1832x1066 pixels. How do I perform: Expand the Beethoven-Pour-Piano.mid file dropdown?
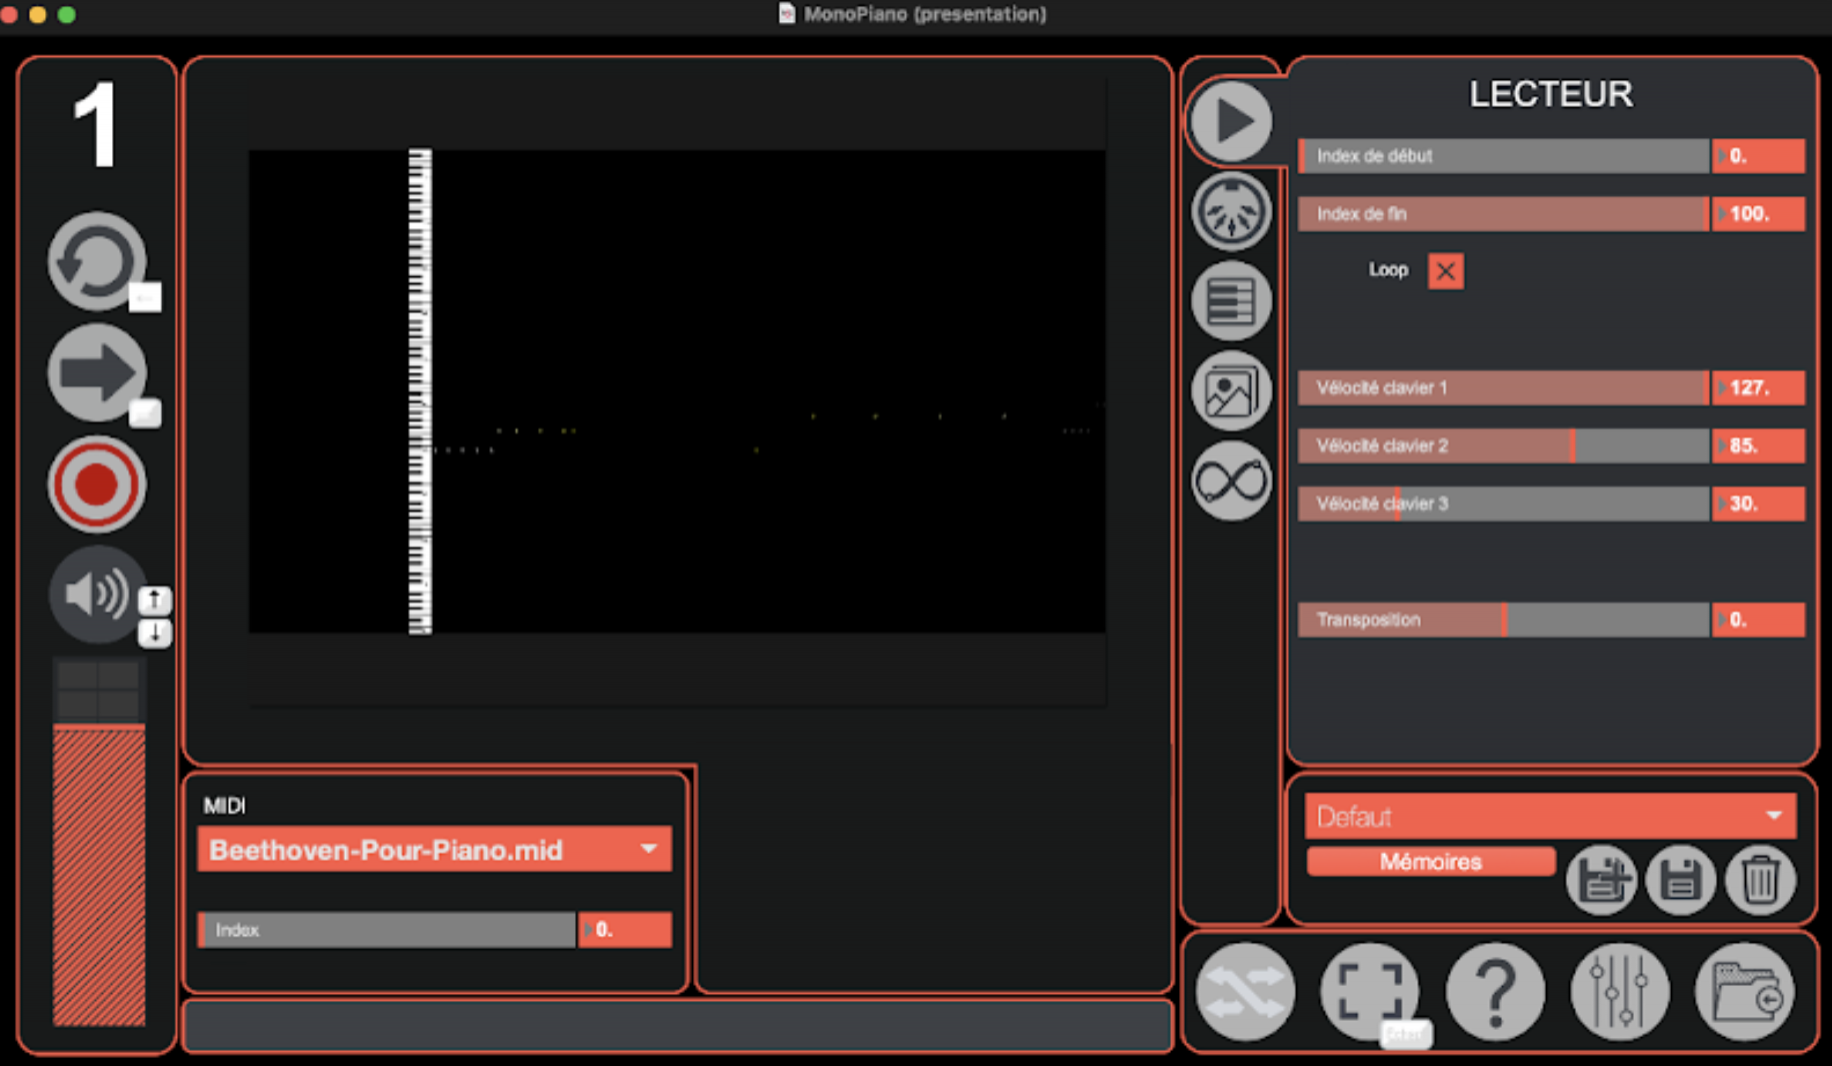click(x=648, y=849)
